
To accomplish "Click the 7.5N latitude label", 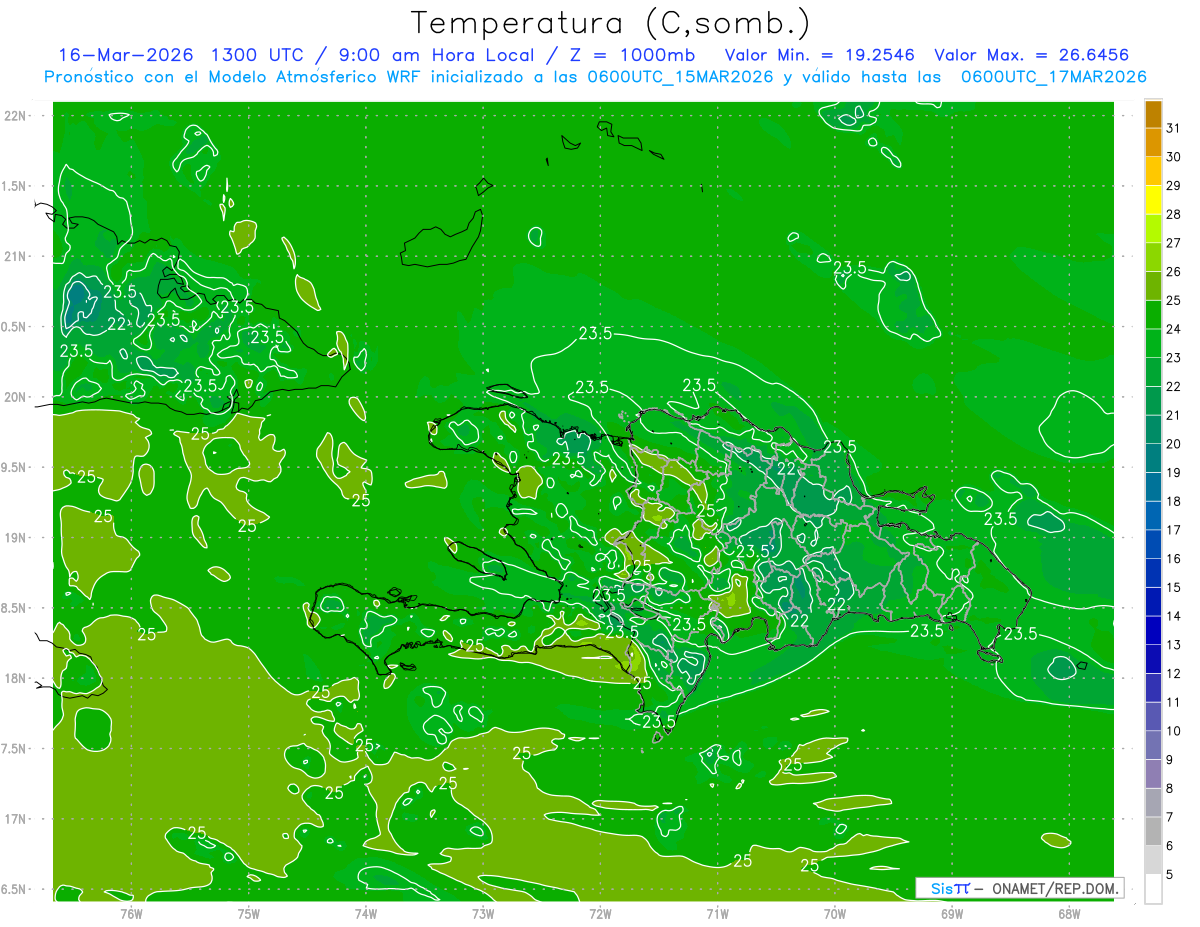I will pyautogui.click(x=14, y=749).
